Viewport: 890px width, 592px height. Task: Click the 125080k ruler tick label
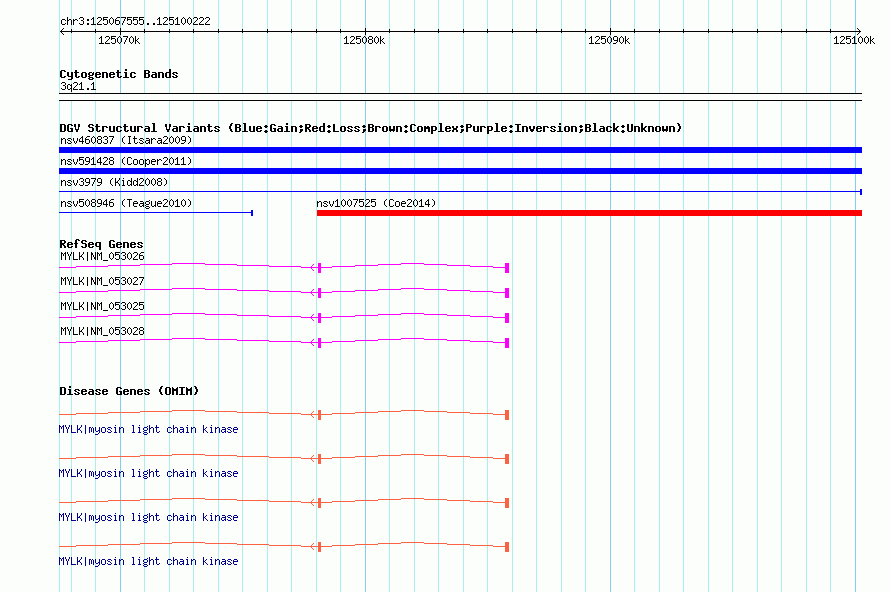364,40
